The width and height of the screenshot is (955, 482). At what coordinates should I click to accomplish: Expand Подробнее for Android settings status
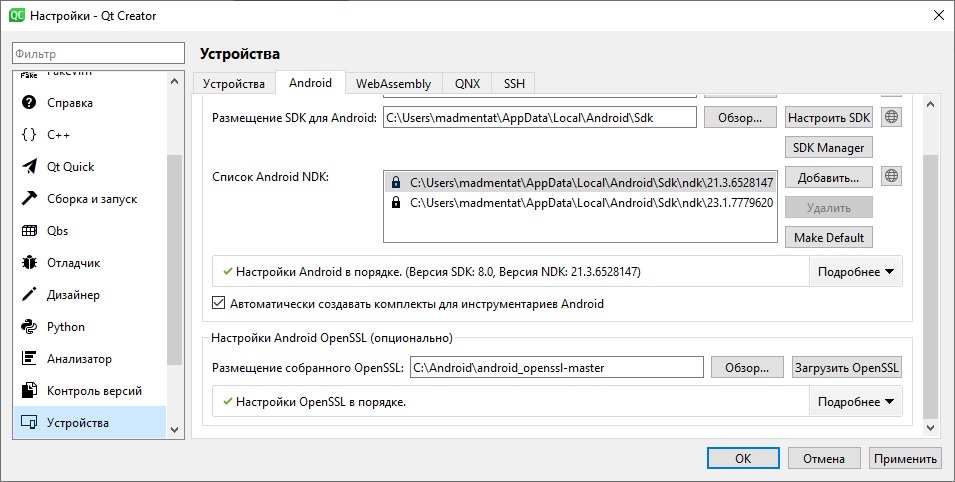click(x=856, y=272)
